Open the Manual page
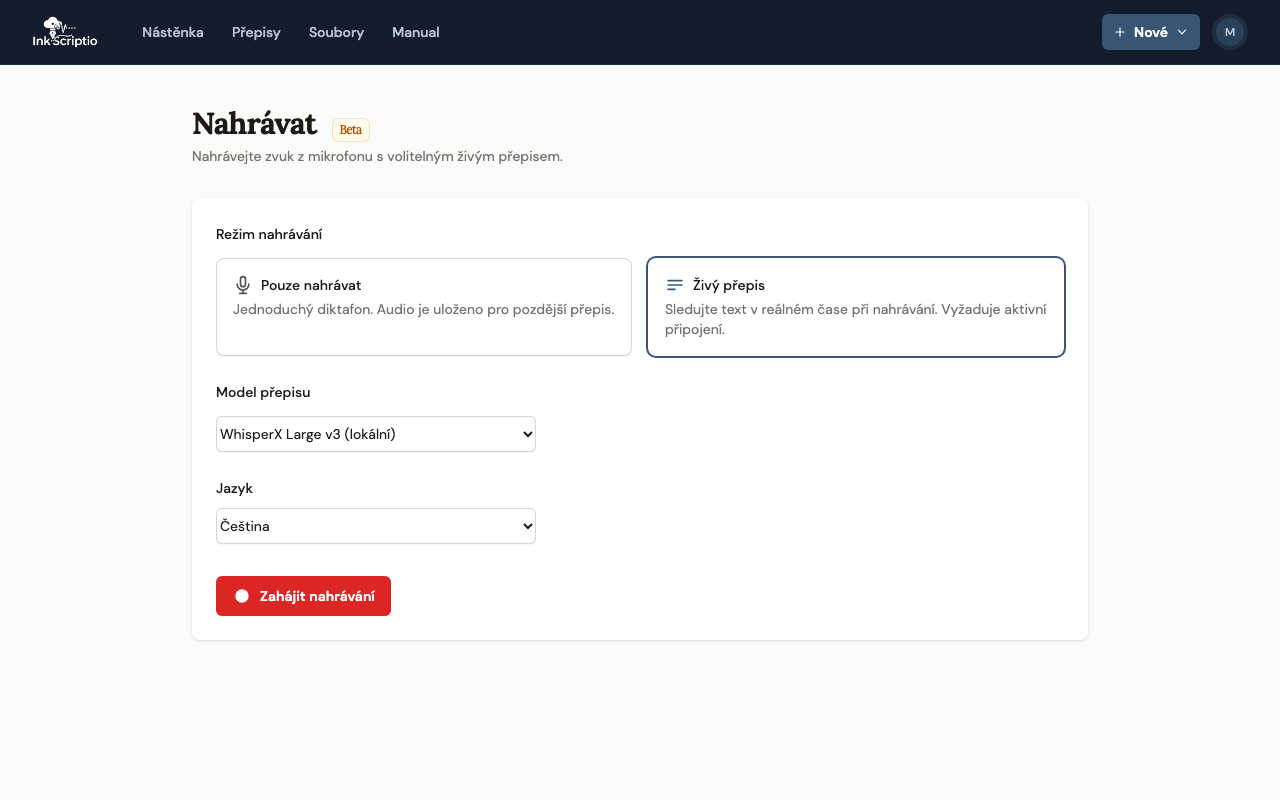Image resolution: width=1280 pixels, height=800 pixels. tap(416, 32)
